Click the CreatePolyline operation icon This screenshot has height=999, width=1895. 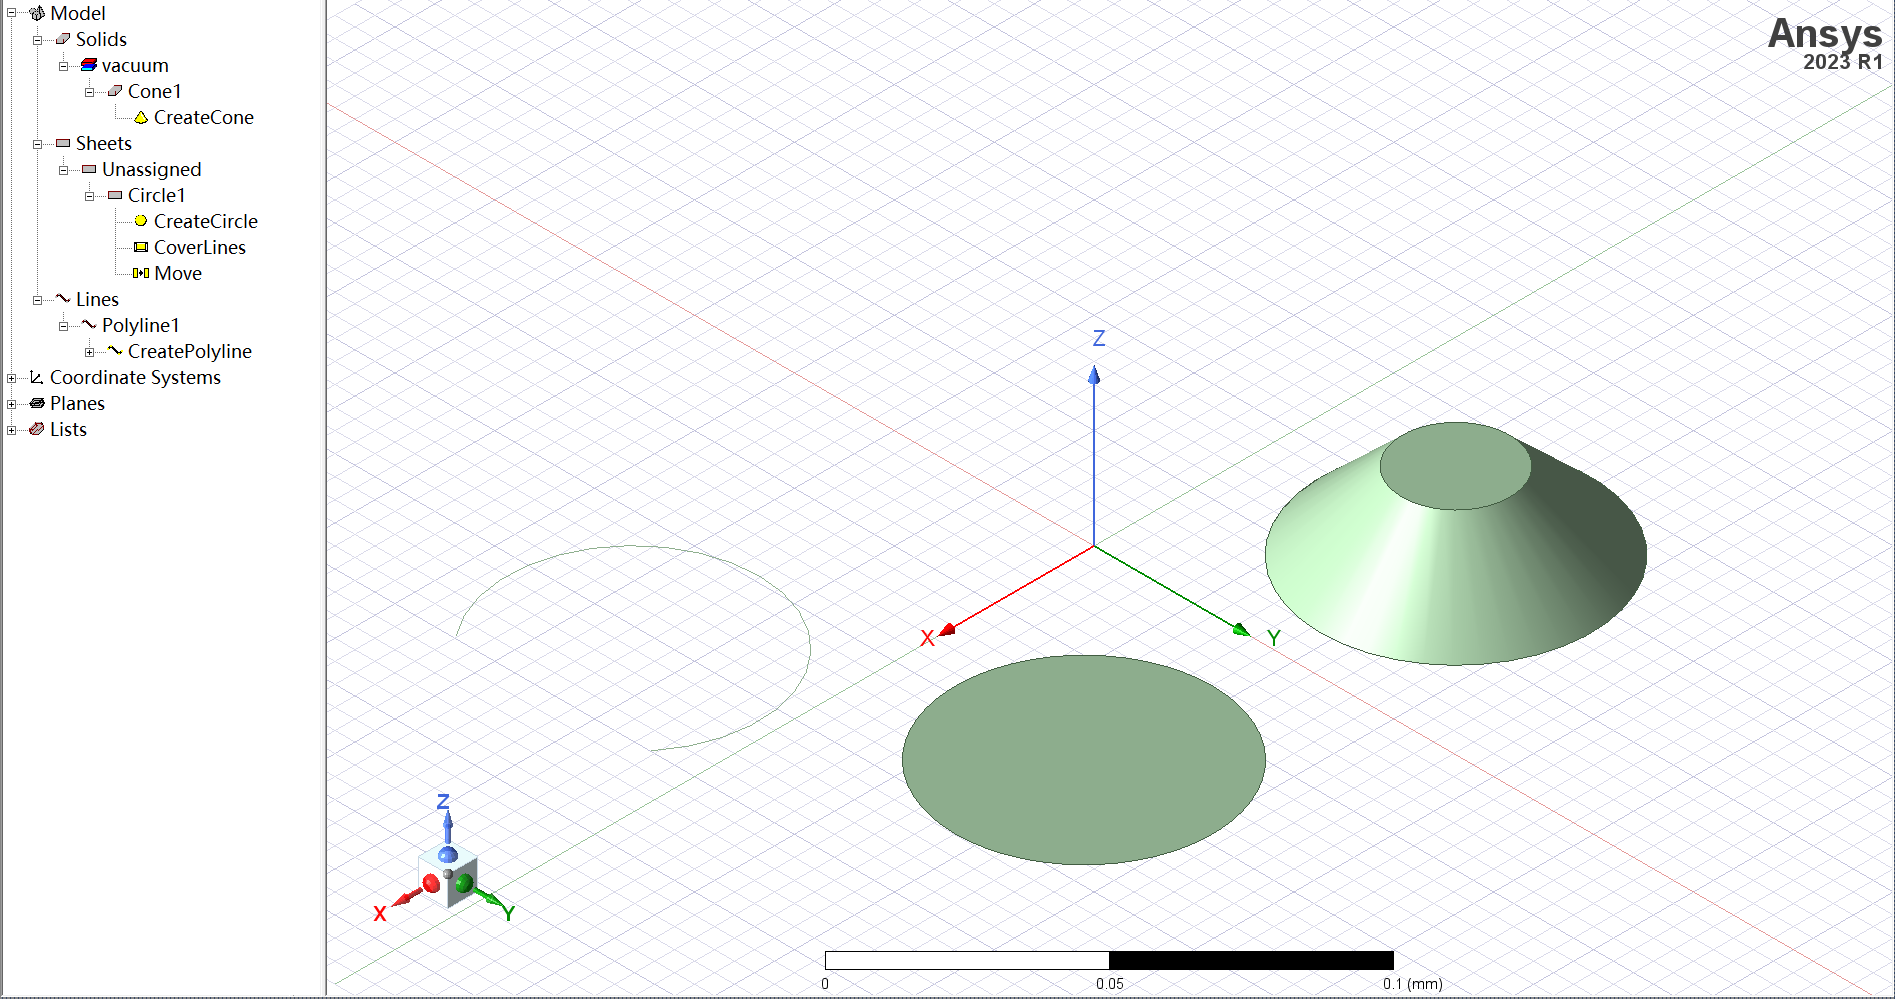click(115, 350)
